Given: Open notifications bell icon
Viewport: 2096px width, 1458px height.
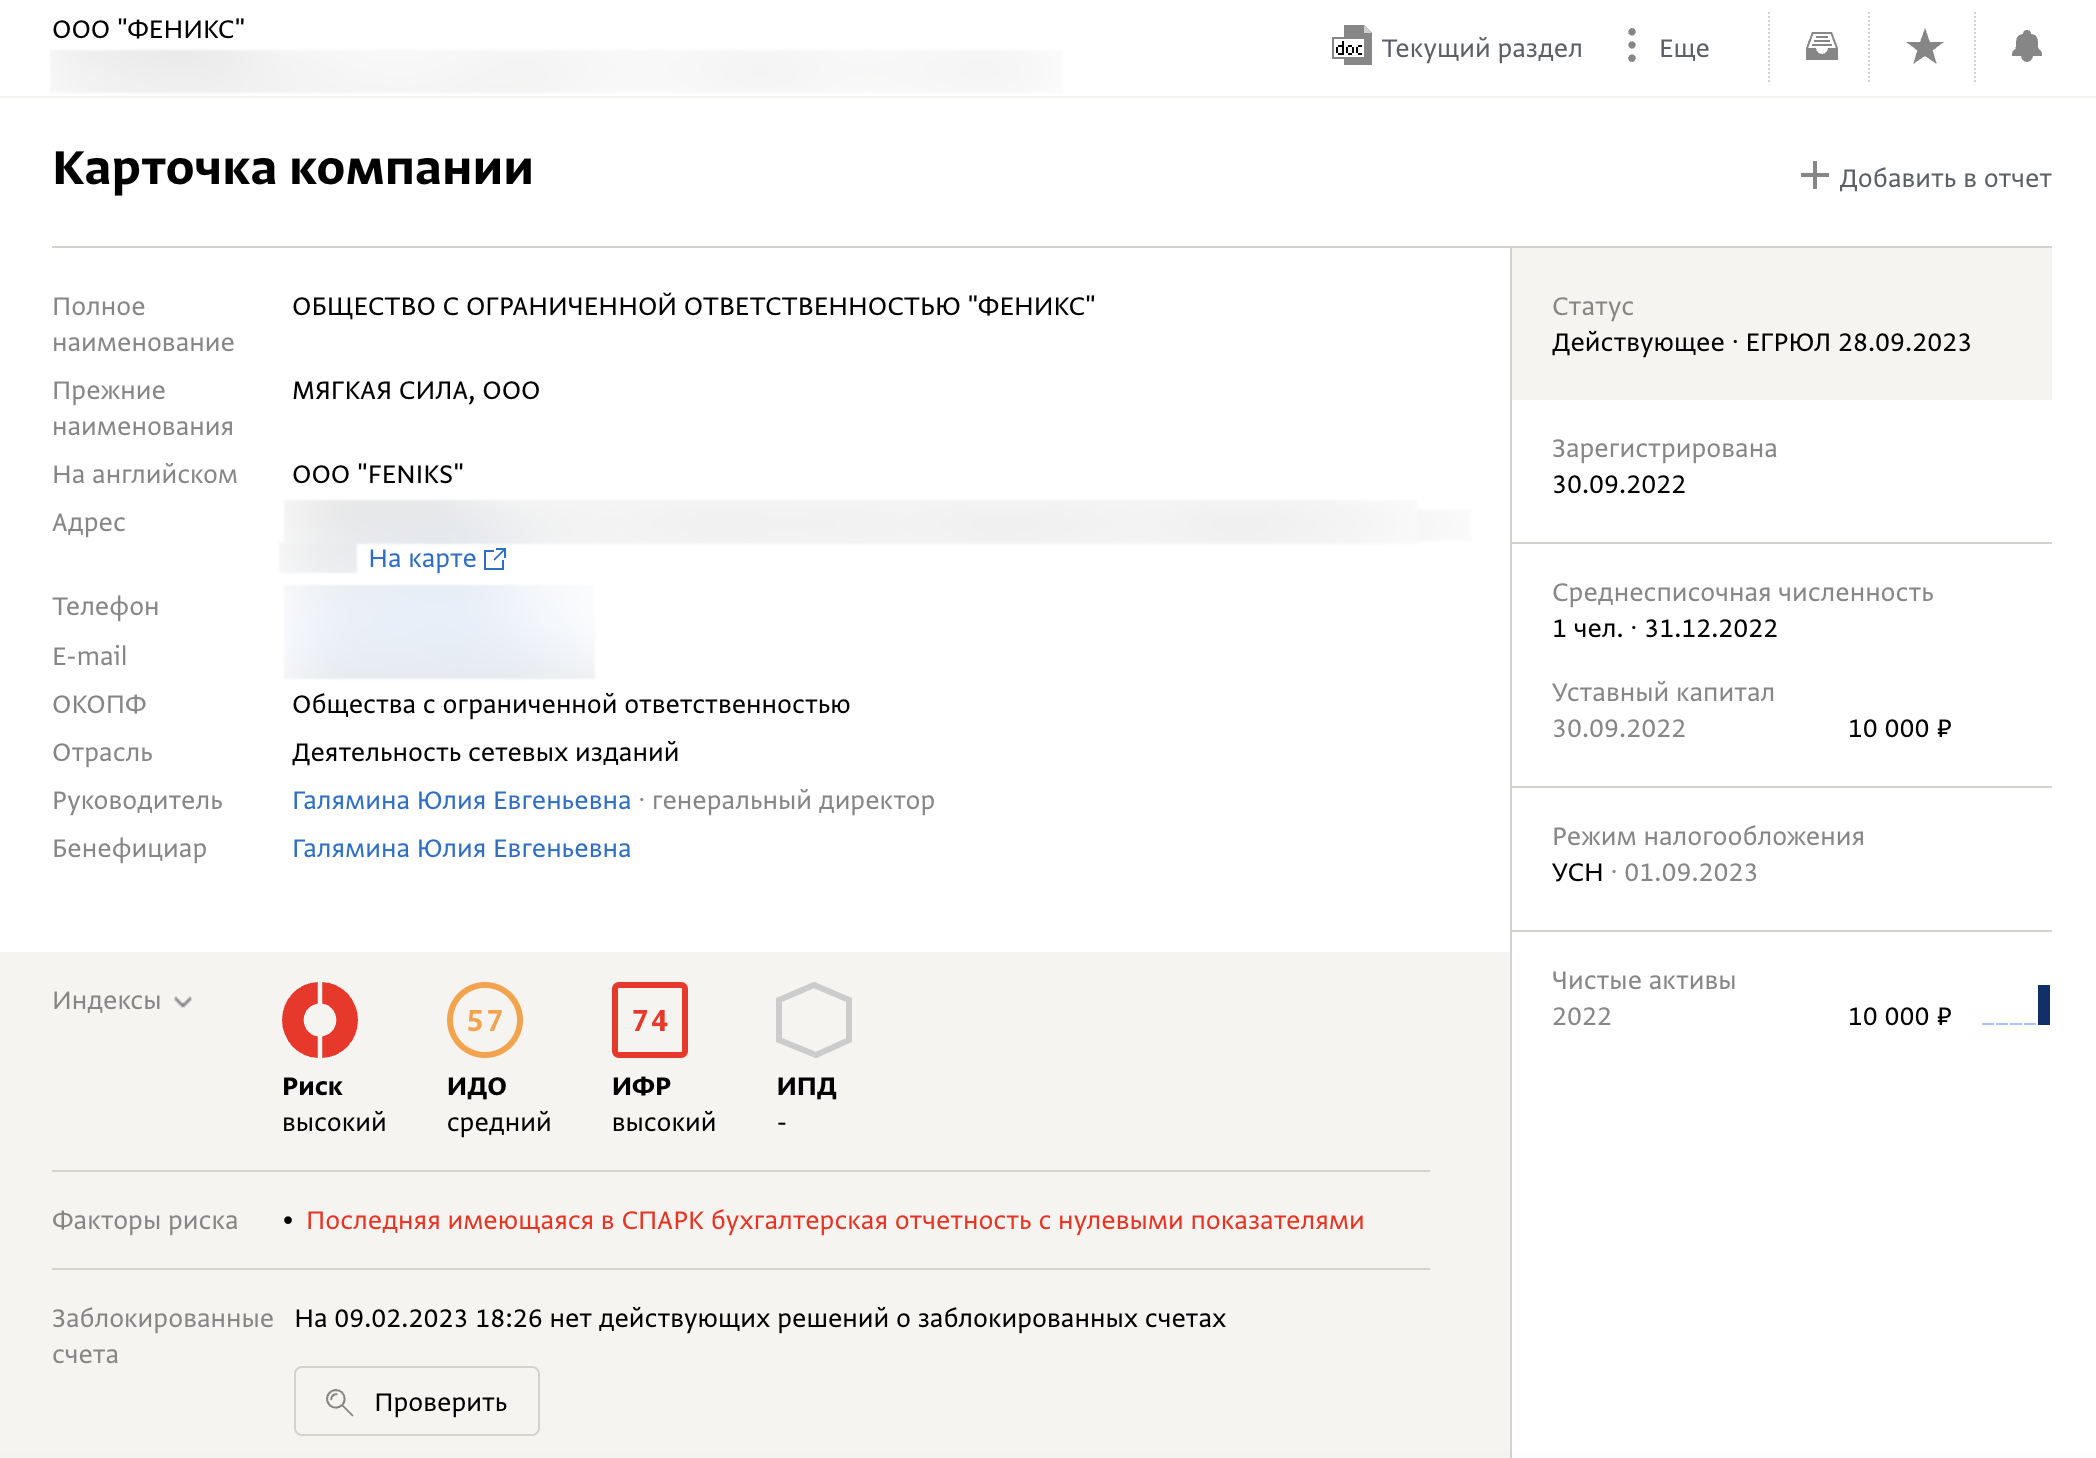Looking at the screenshot, I should point(2027,46).
